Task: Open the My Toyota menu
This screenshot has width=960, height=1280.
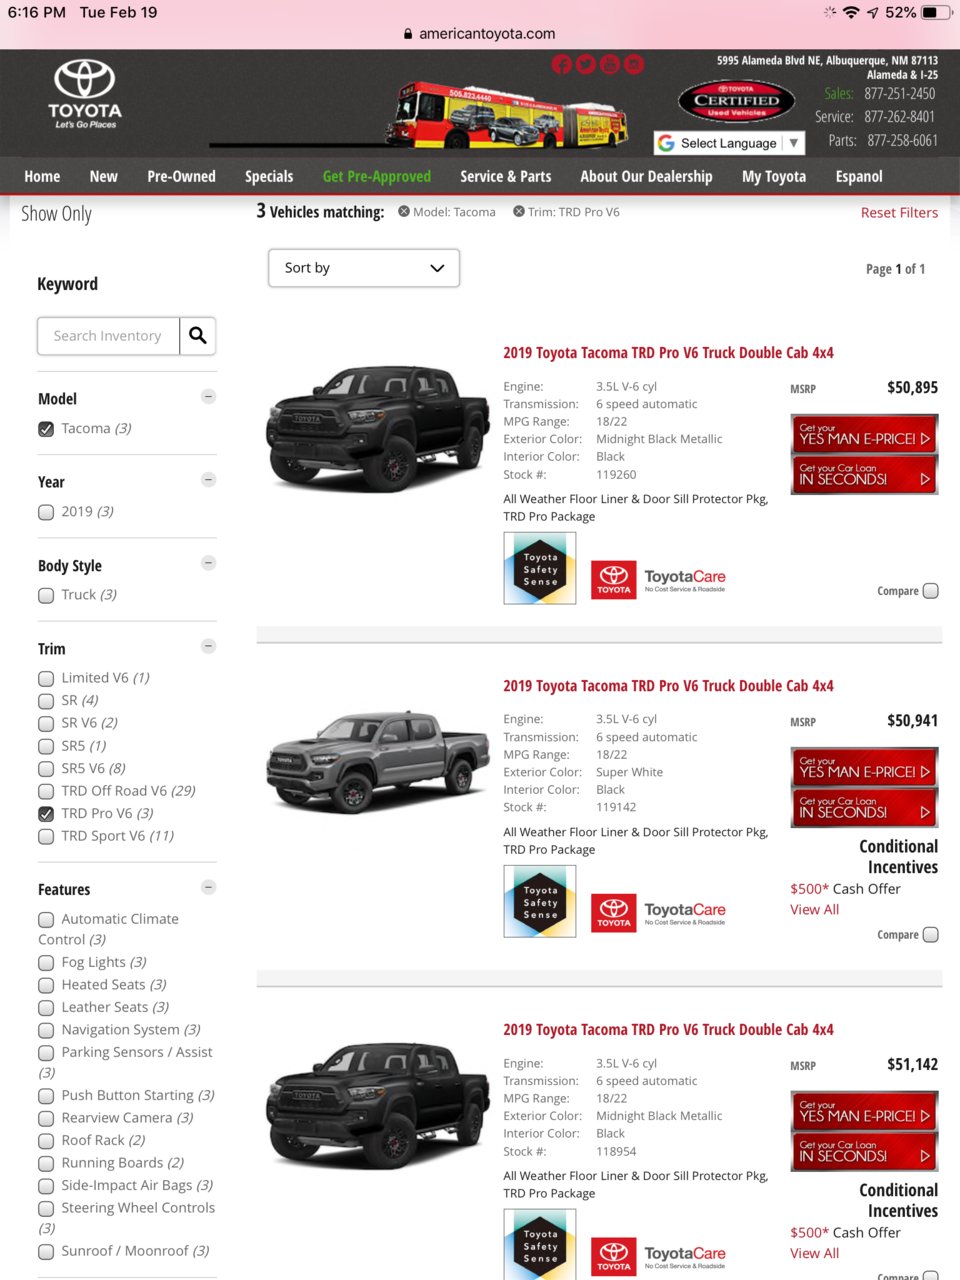Action: pos(774,176)
